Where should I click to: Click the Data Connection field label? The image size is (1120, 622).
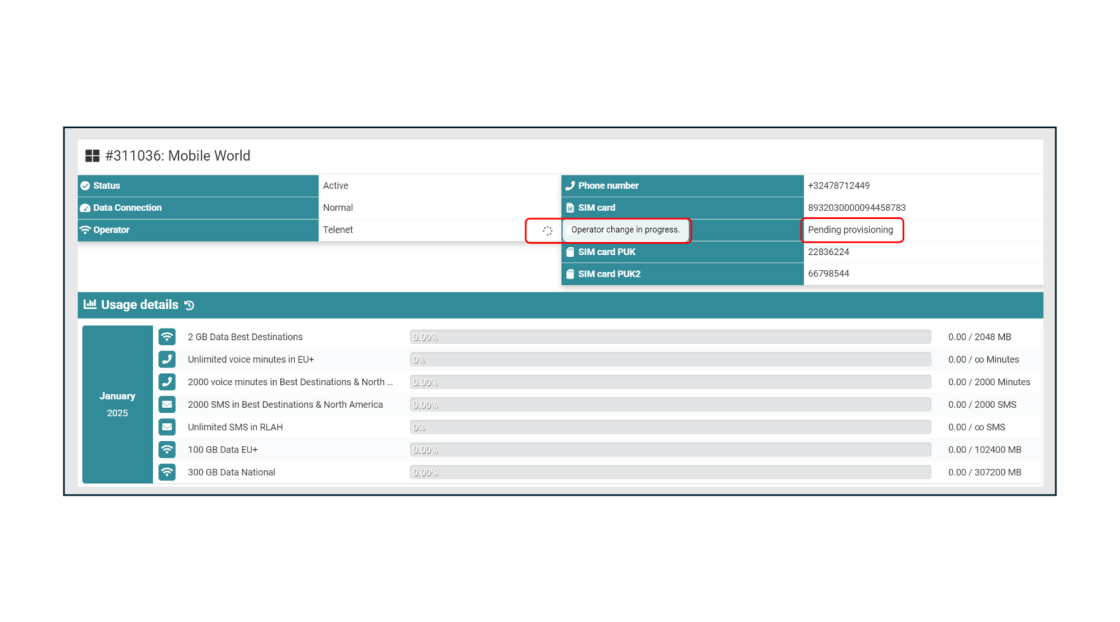[127, 208]
